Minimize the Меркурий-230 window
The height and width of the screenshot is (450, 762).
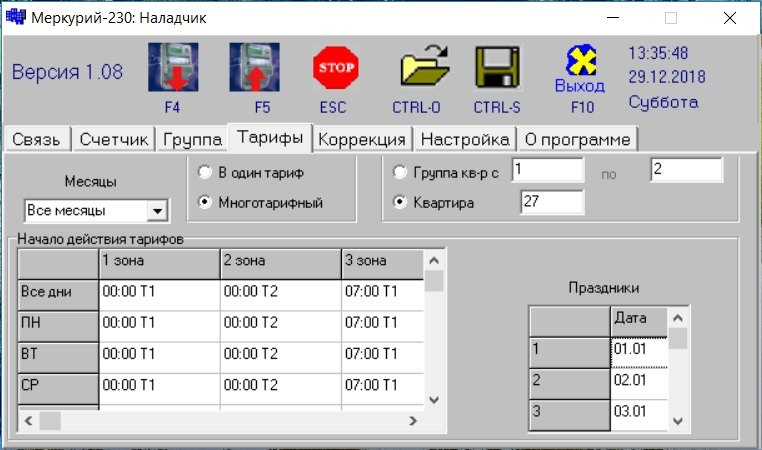(x=613, y=18)
